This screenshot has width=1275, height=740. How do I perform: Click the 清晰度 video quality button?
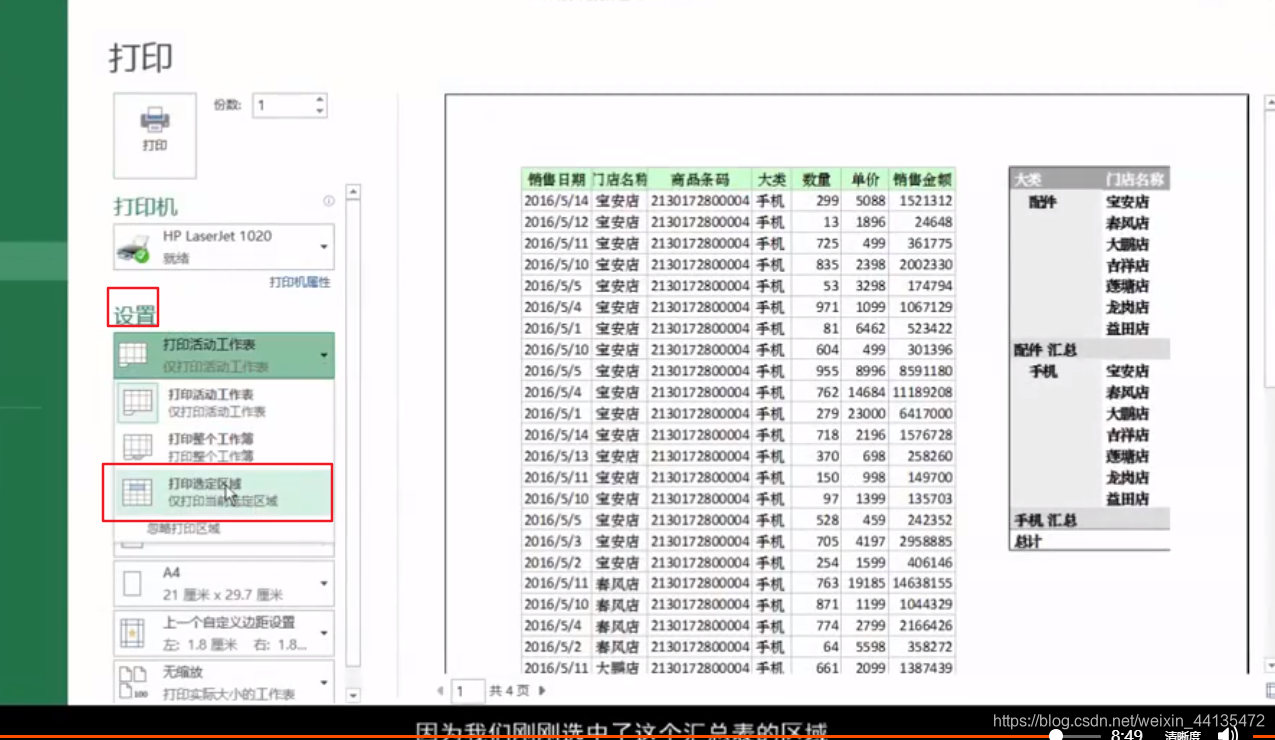click(x=1182, y=735)
